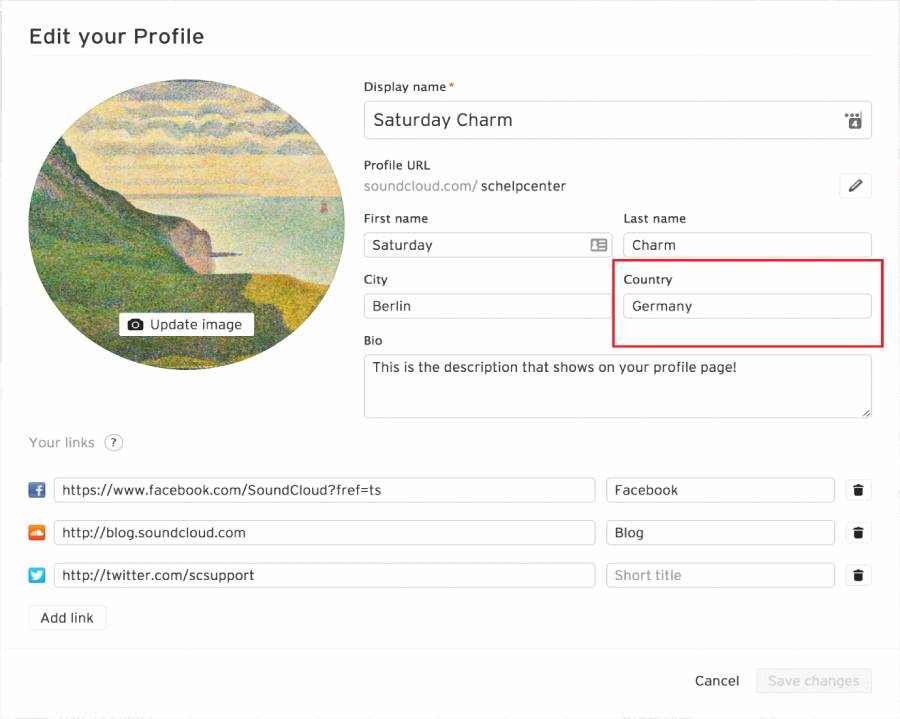Open the Your links help question mark
Viewport: 900px width, 719px height.
point(114,442)
